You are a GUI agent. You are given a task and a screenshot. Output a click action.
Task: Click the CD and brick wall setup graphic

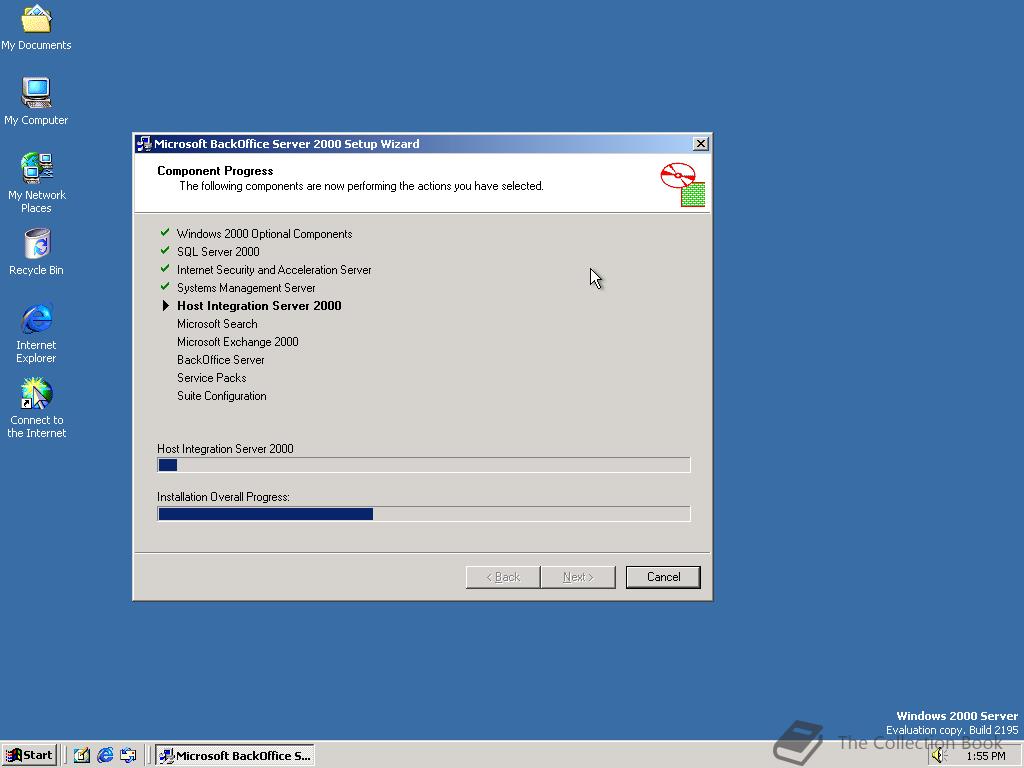pyautogui.click(x=682, y=185)
